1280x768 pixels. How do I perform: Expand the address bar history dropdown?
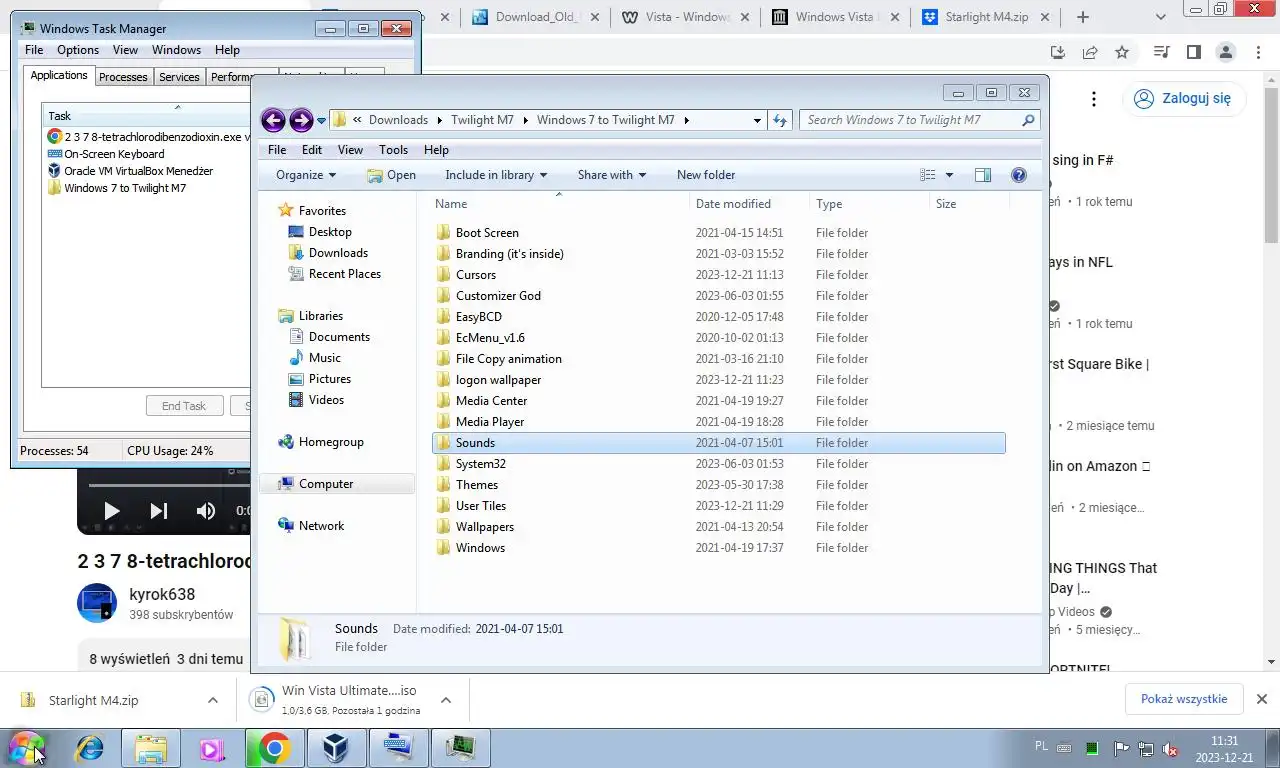757,120
